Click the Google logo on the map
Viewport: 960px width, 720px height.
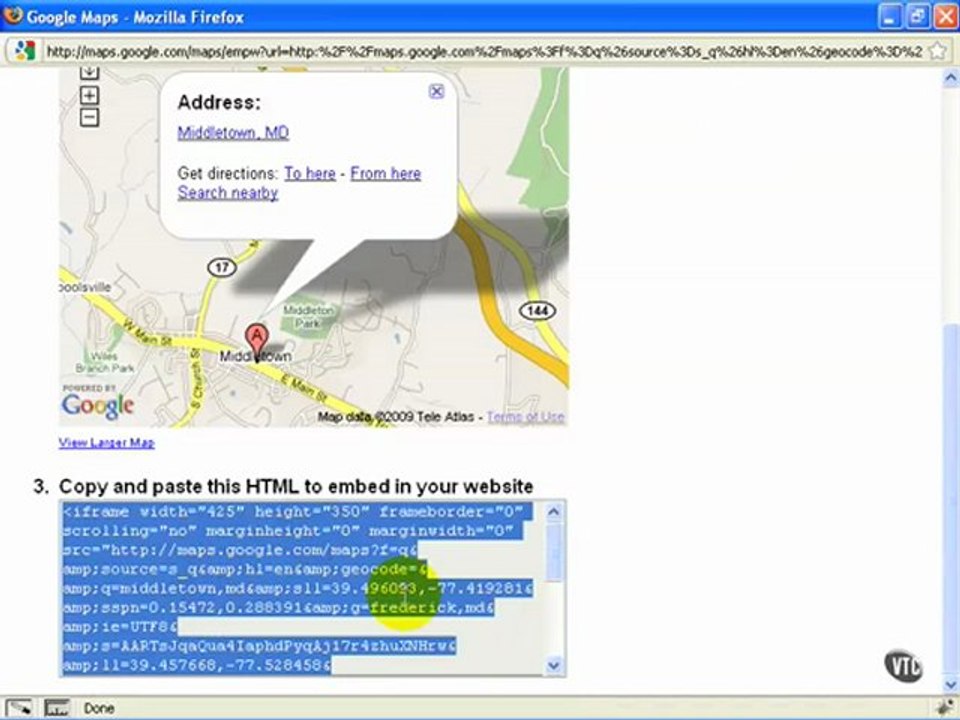(97, 405)
